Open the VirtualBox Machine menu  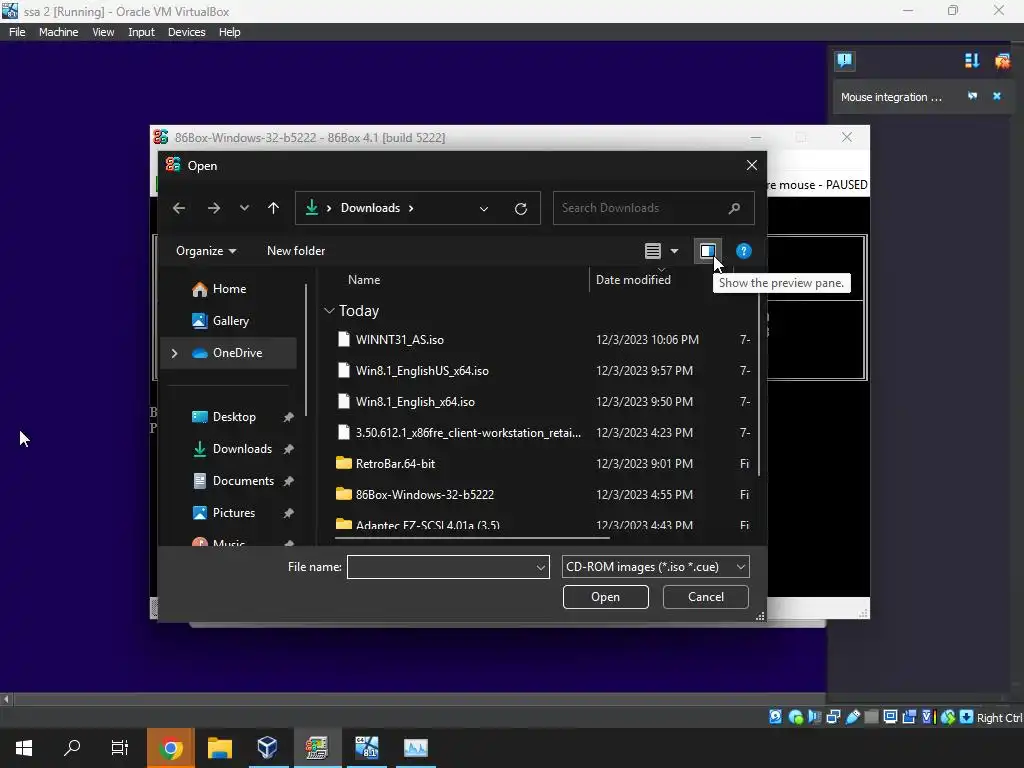58,32
